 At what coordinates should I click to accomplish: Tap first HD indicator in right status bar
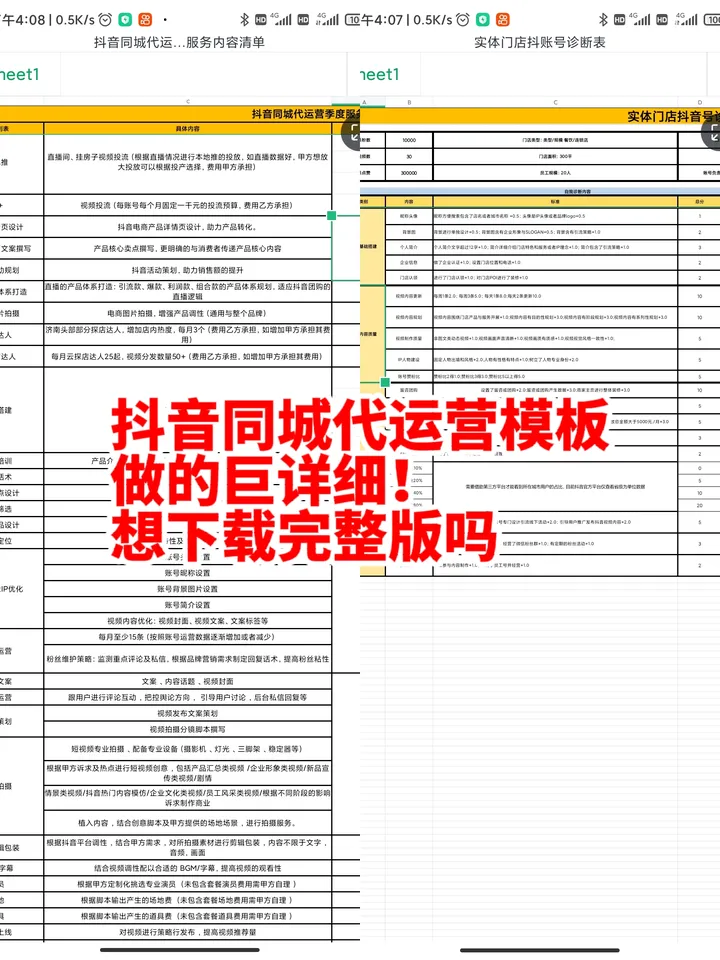[620, 20]
